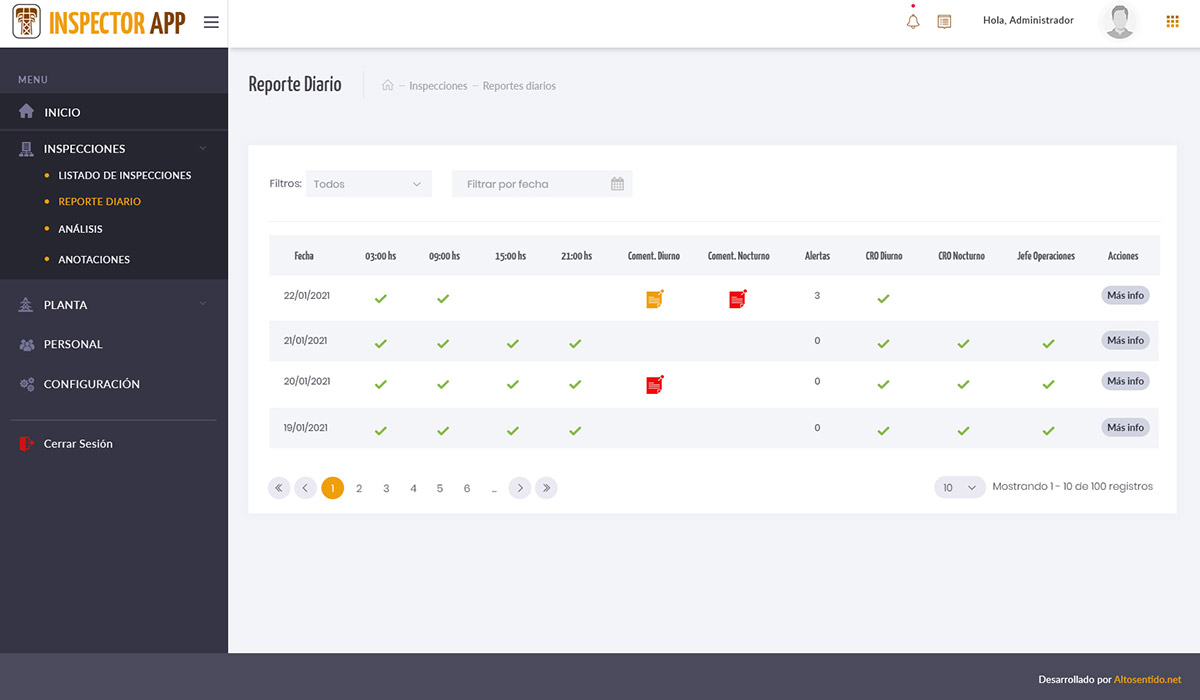This screenshot has height=700, width=1200.
Task: Open the Filtros "Todos" dropdown
Action: tap(368, 184)
